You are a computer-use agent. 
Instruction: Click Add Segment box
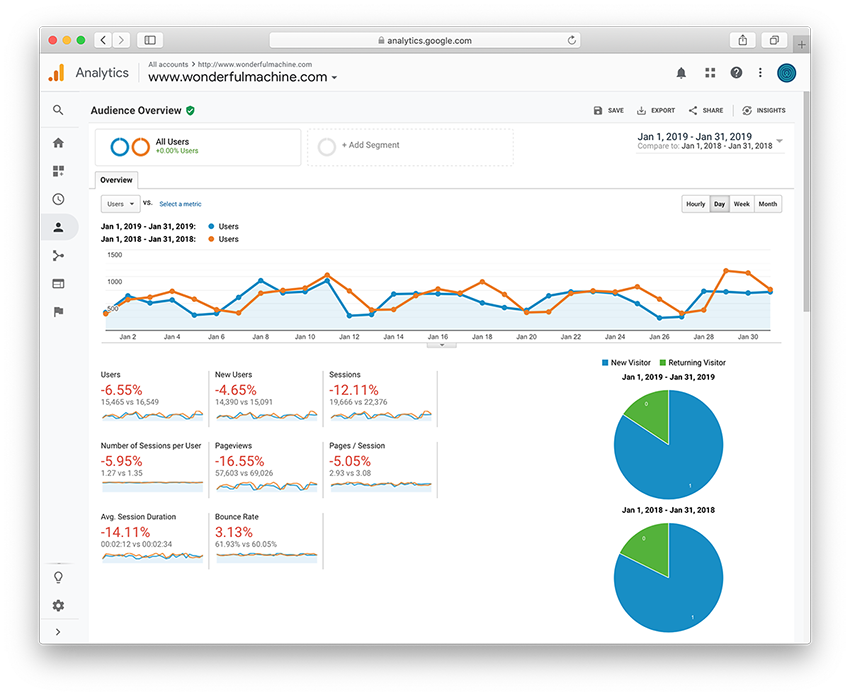(410, 147)
